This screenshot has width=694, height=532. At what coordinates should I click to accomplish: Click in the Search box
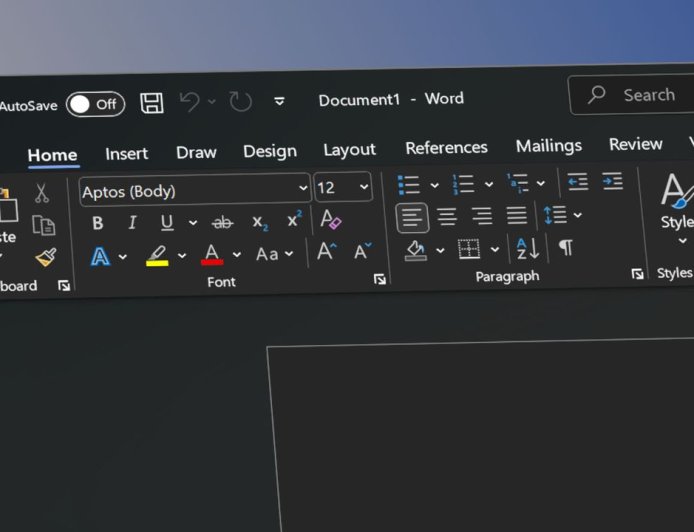coord(633,95)
